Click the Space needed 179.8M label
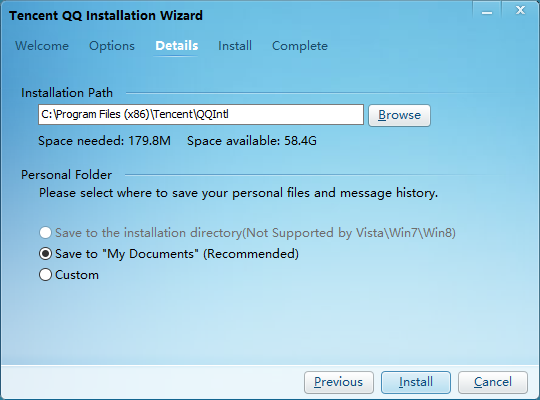 (x=104, y=141)
